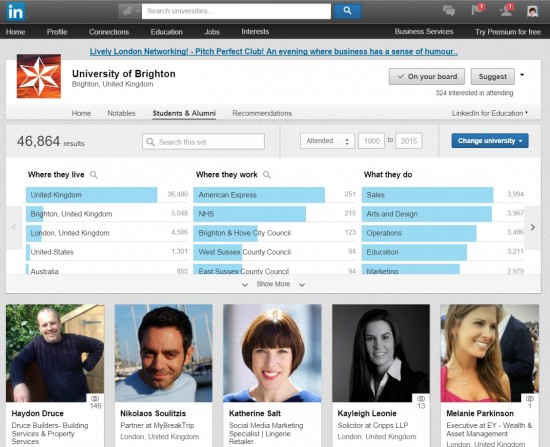Open the Attended dropdown
This screenshot has width=550, height=447.
327,141
